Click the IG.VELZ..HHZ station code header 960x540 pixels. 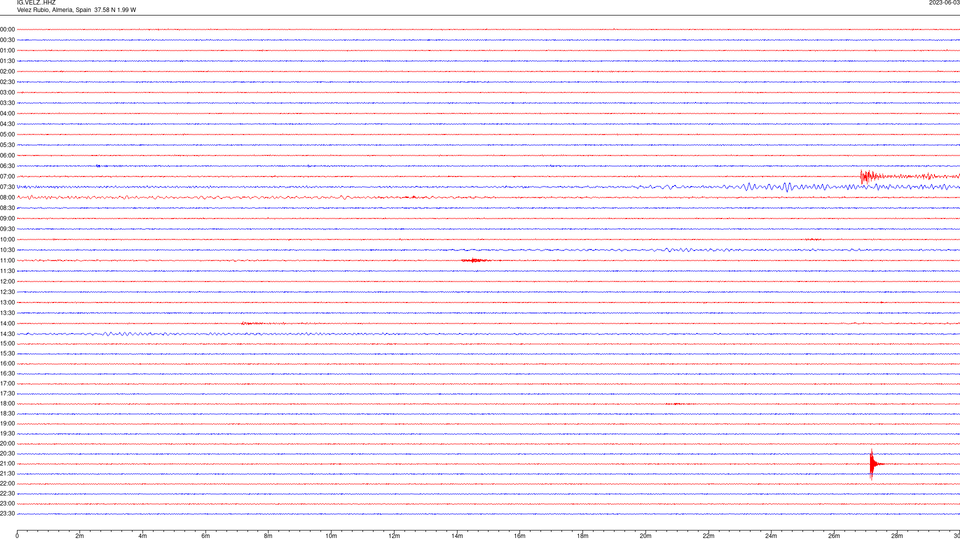tap(36, 2)
